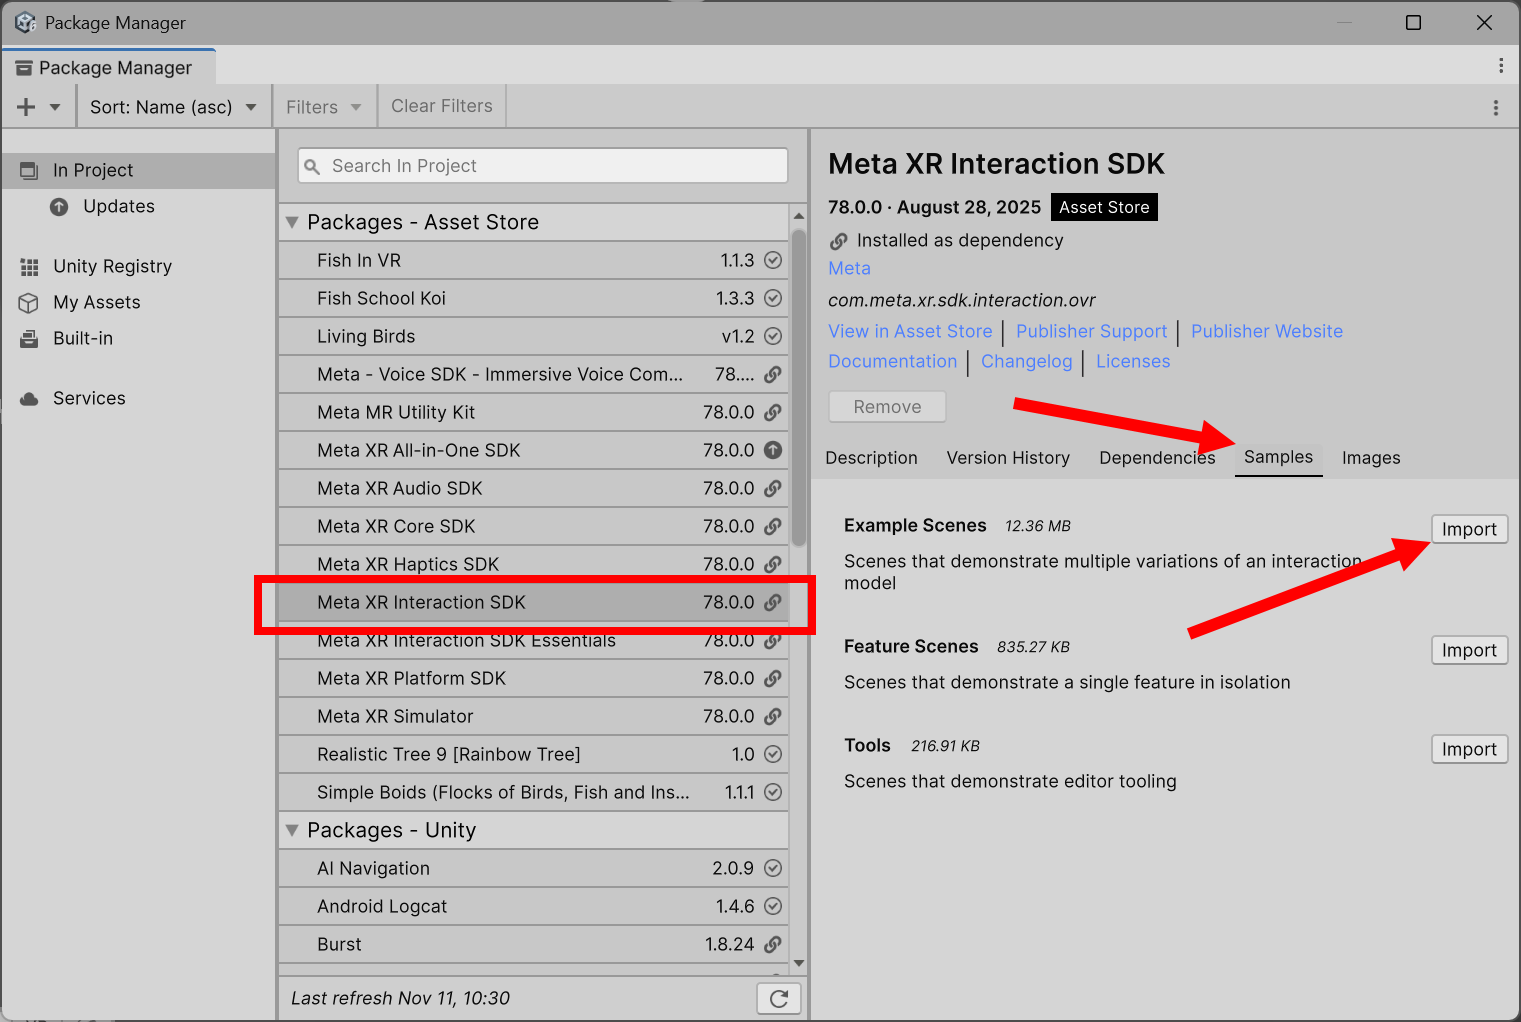This screenshot has height=1022, width=1521.
Task: Click link icon on Meta XR Audio SDK row
Action: tap(773, 488)
